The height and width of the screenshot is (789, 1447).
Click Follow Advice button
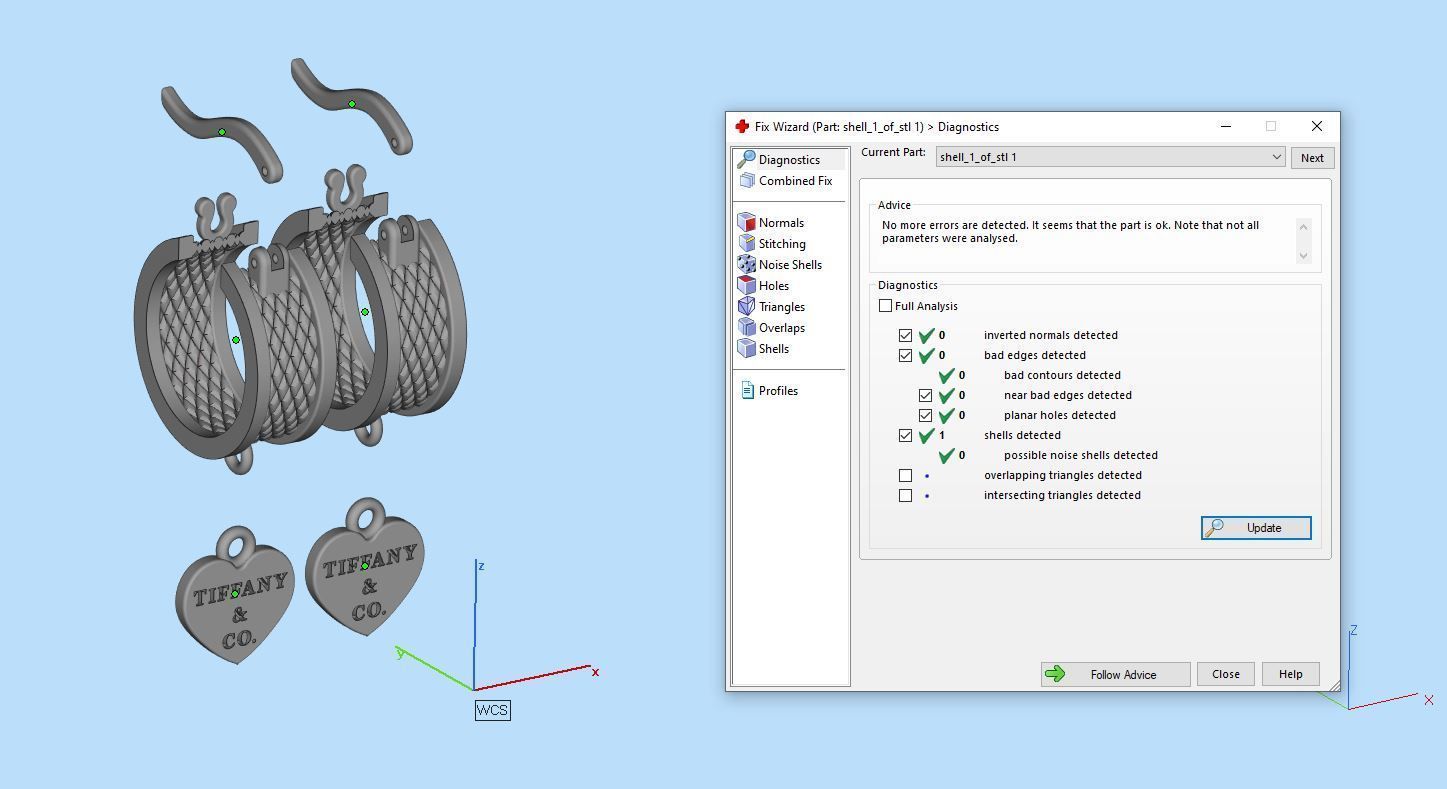[1116, 674]
